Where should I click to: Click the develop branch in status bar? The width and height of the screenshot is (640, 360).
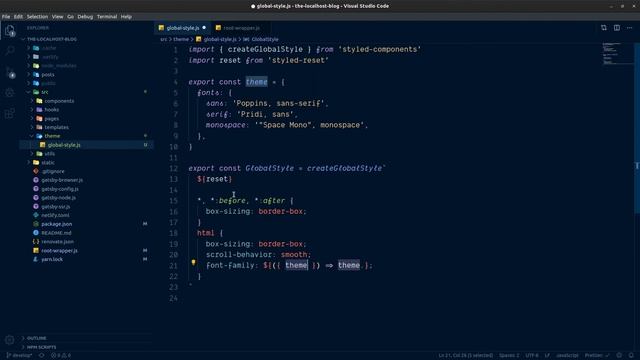pyautogui.click(x=20, y=356)
